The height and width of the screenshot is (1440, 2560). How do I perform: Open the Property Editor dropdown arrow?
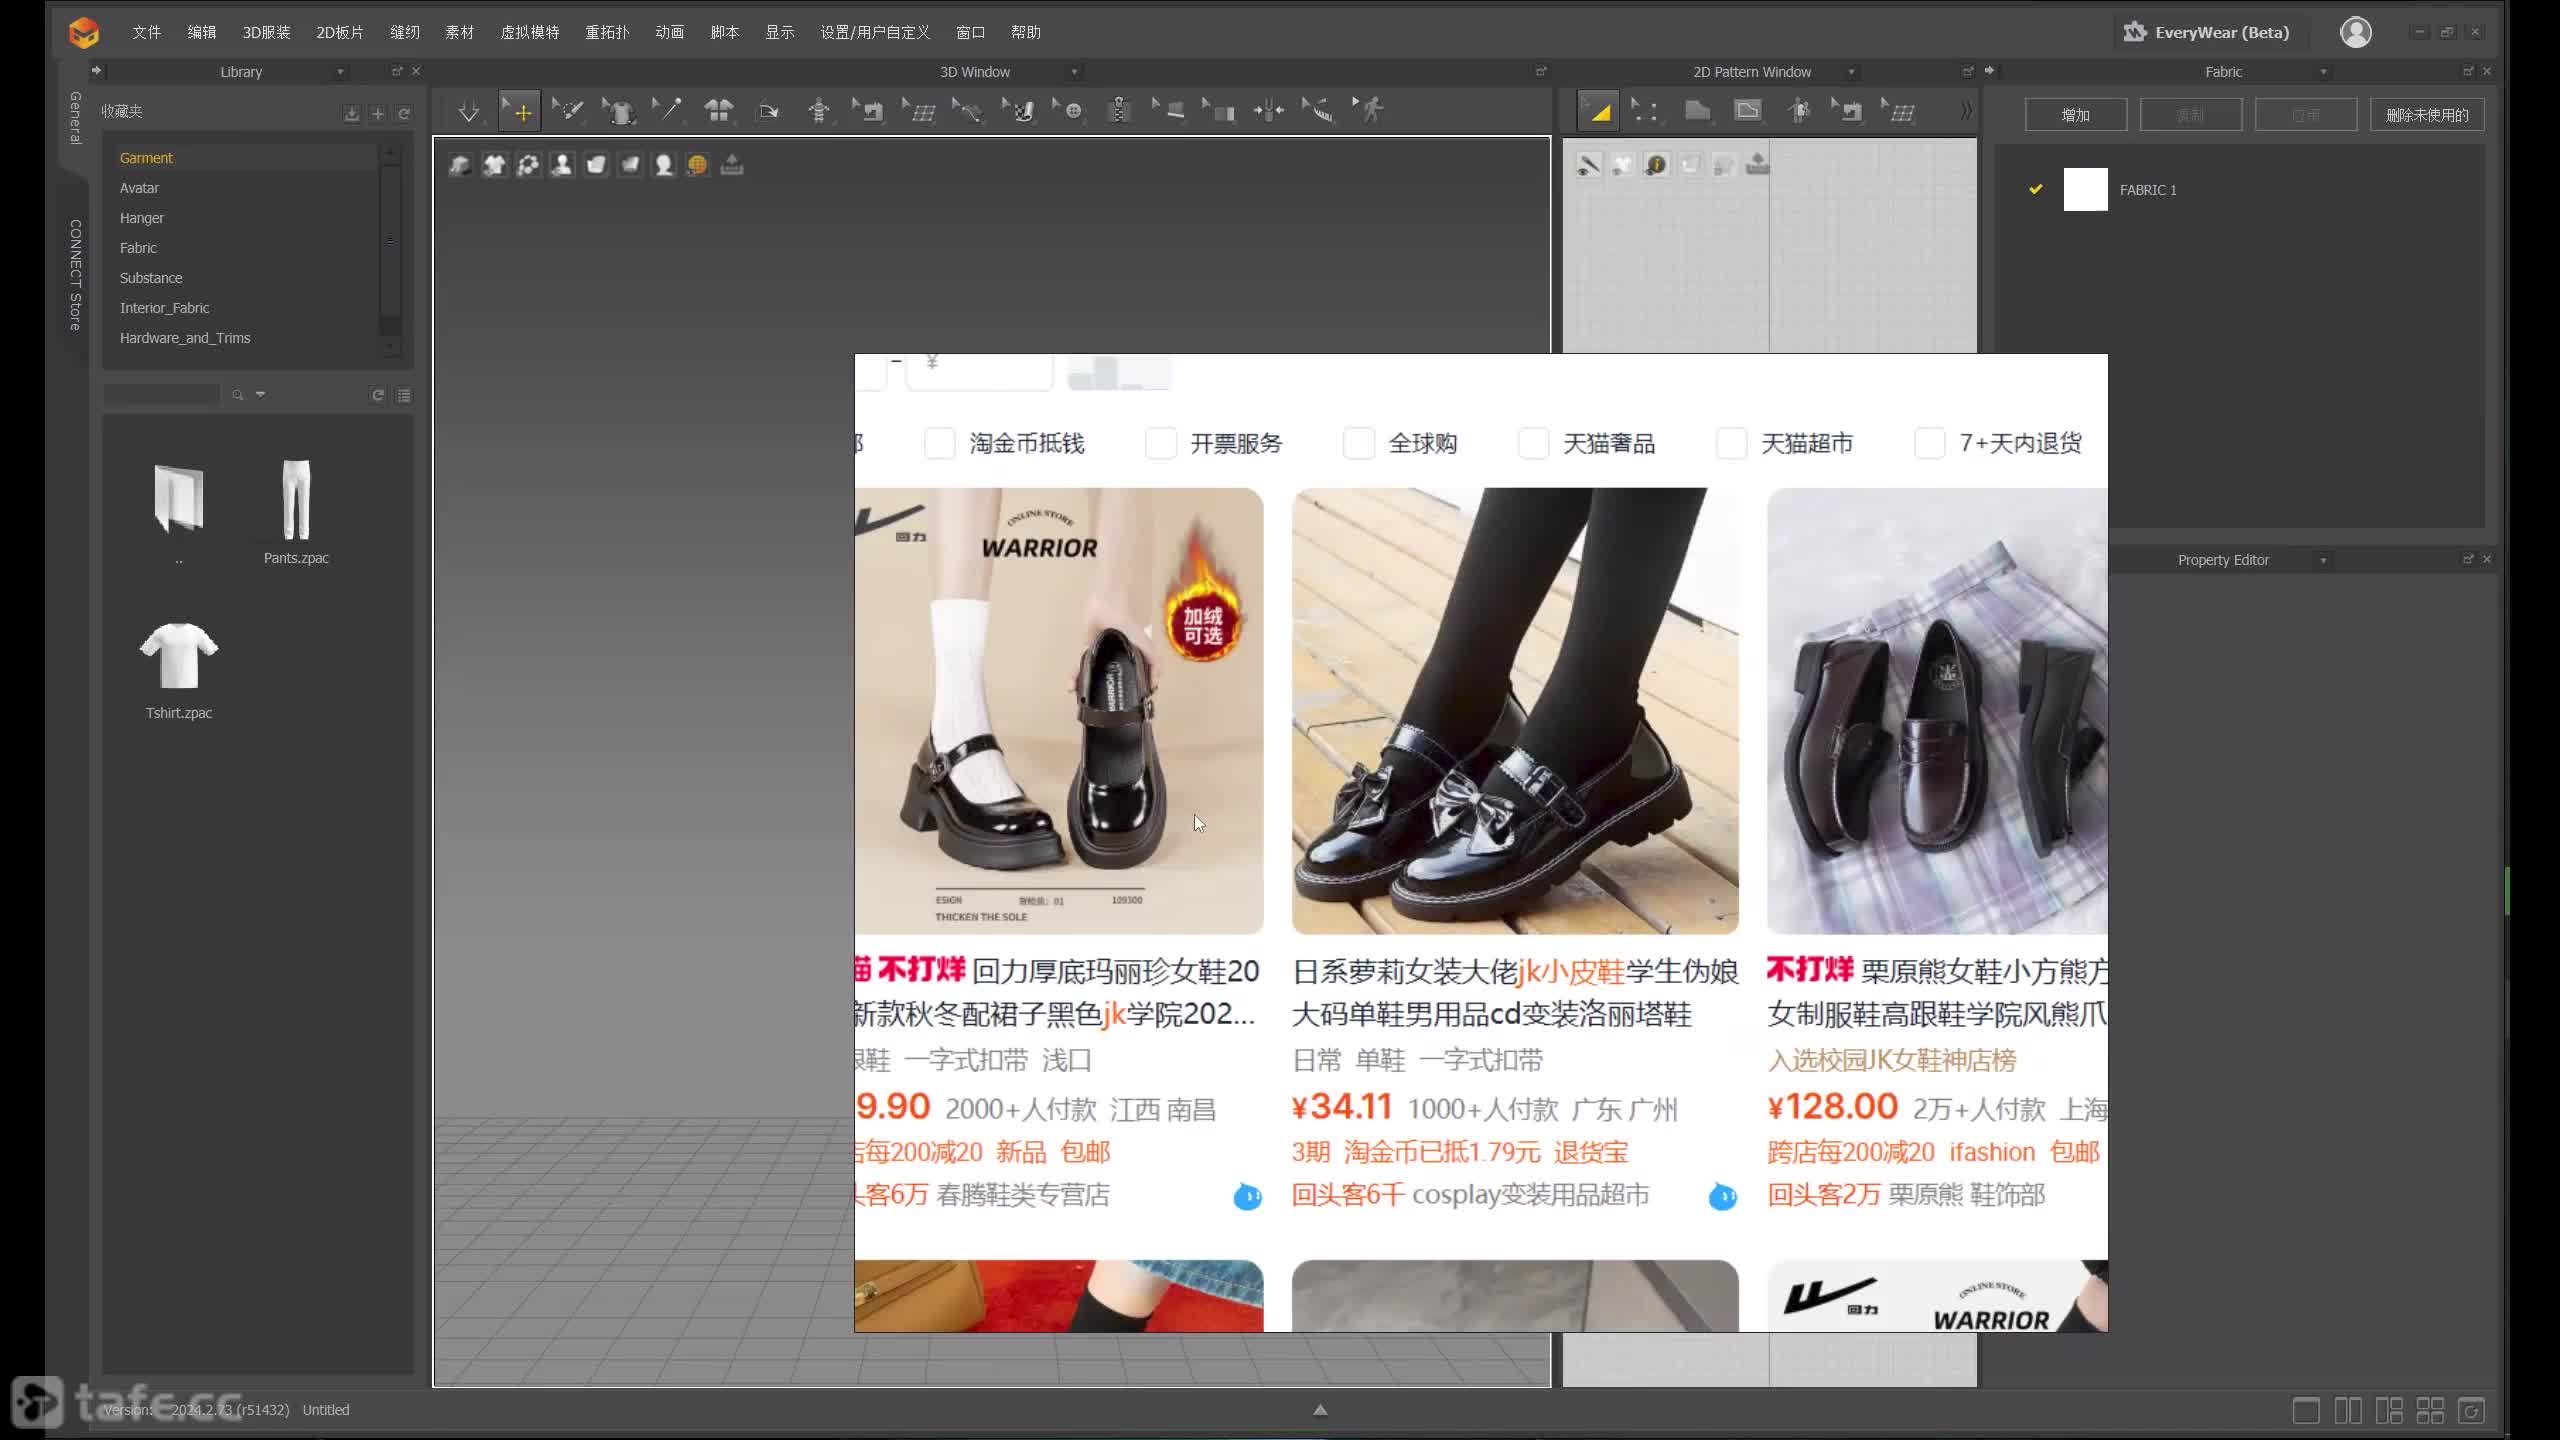coord(2323,560)
